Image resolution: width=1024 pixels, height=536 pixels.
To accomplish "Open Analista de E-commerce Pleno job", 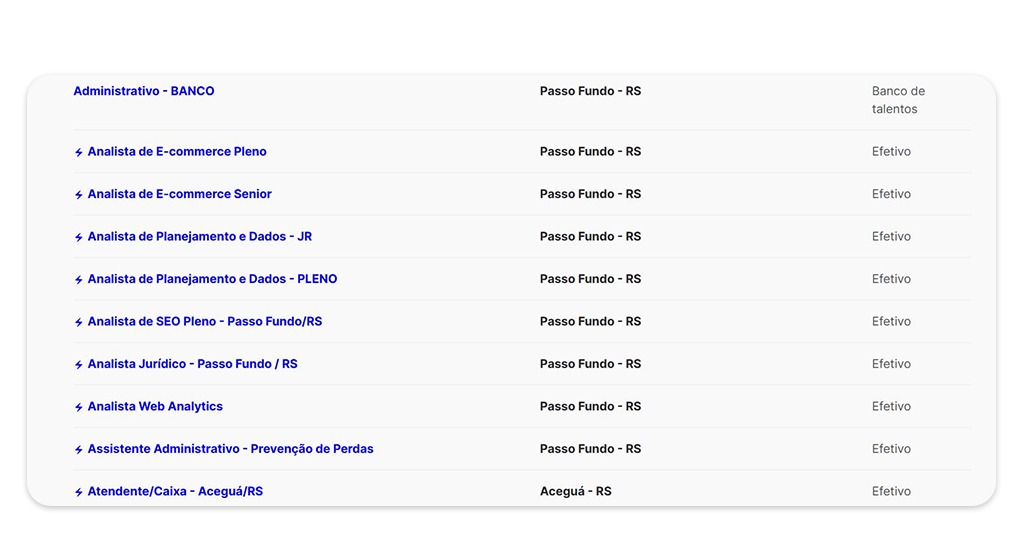I will click(177, 152).
